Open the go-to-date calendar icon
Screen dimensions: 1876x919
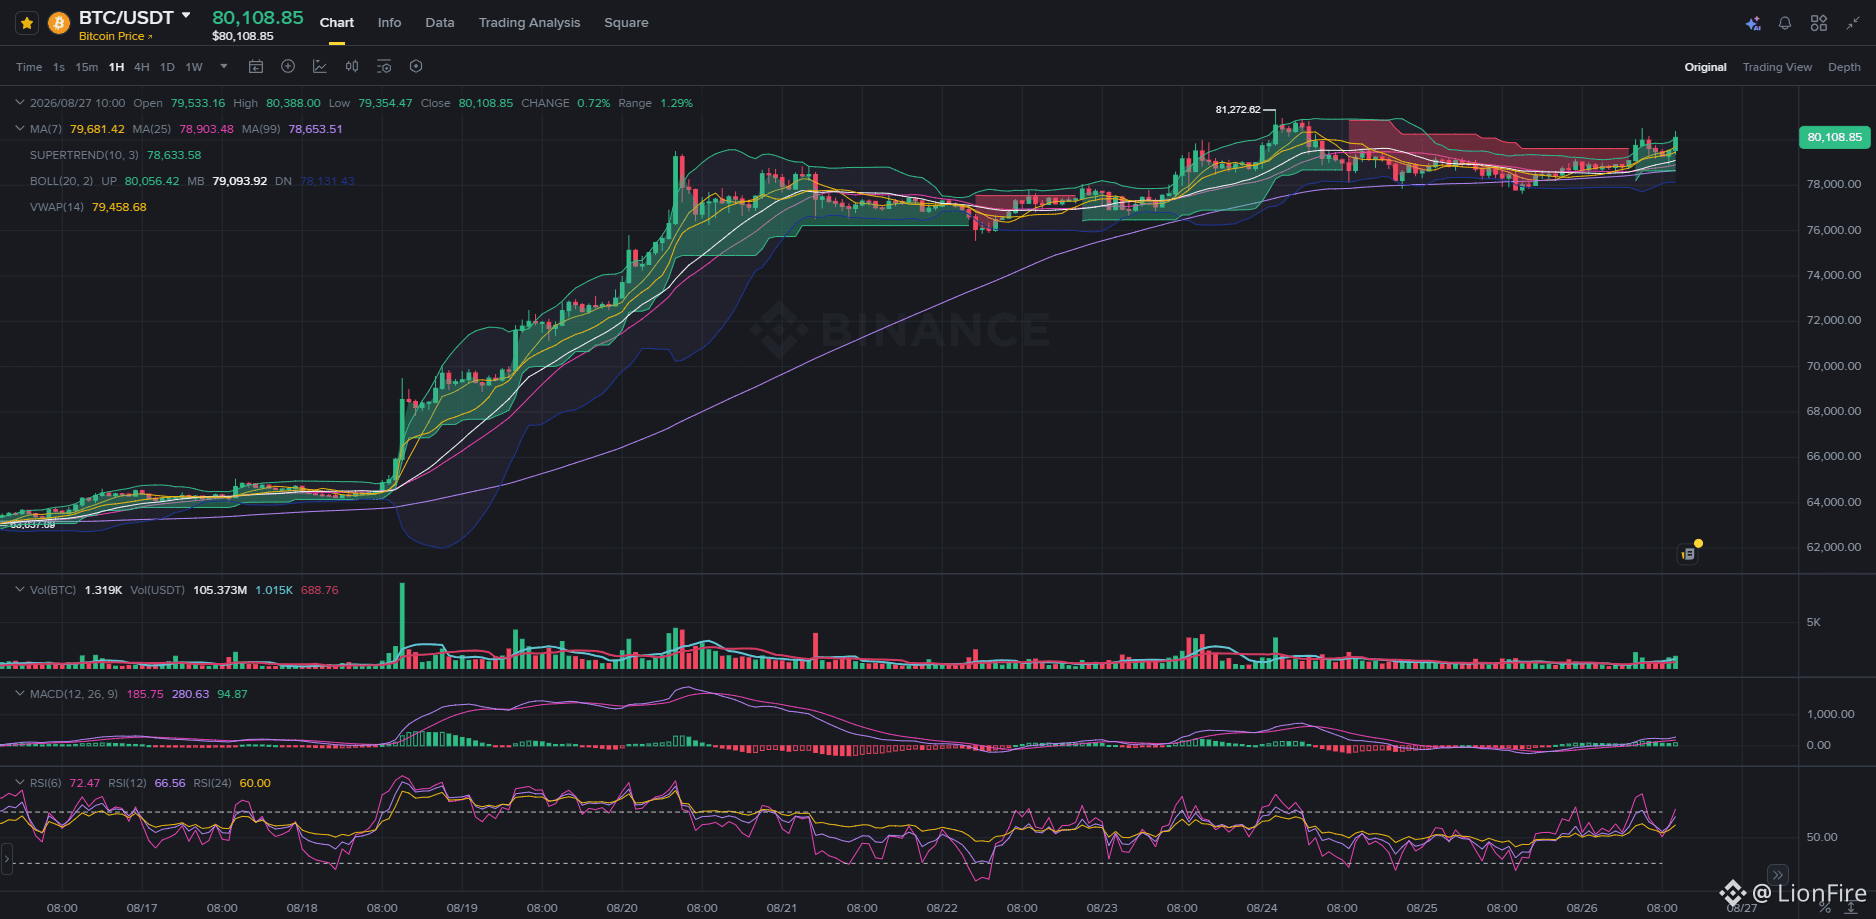256,66
